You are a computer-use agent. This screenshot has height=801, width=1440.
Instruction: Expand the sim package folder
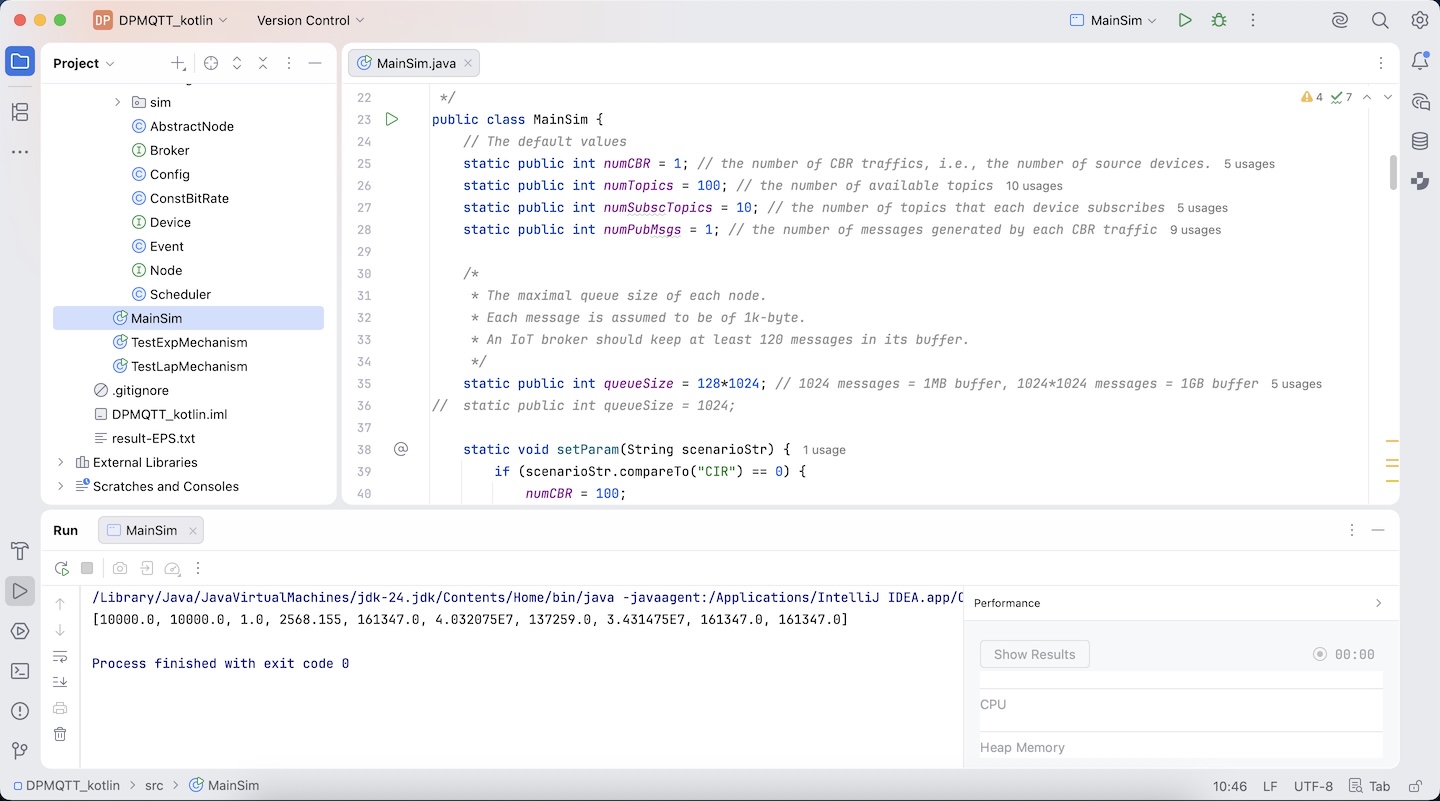click(x=117, y=102)
